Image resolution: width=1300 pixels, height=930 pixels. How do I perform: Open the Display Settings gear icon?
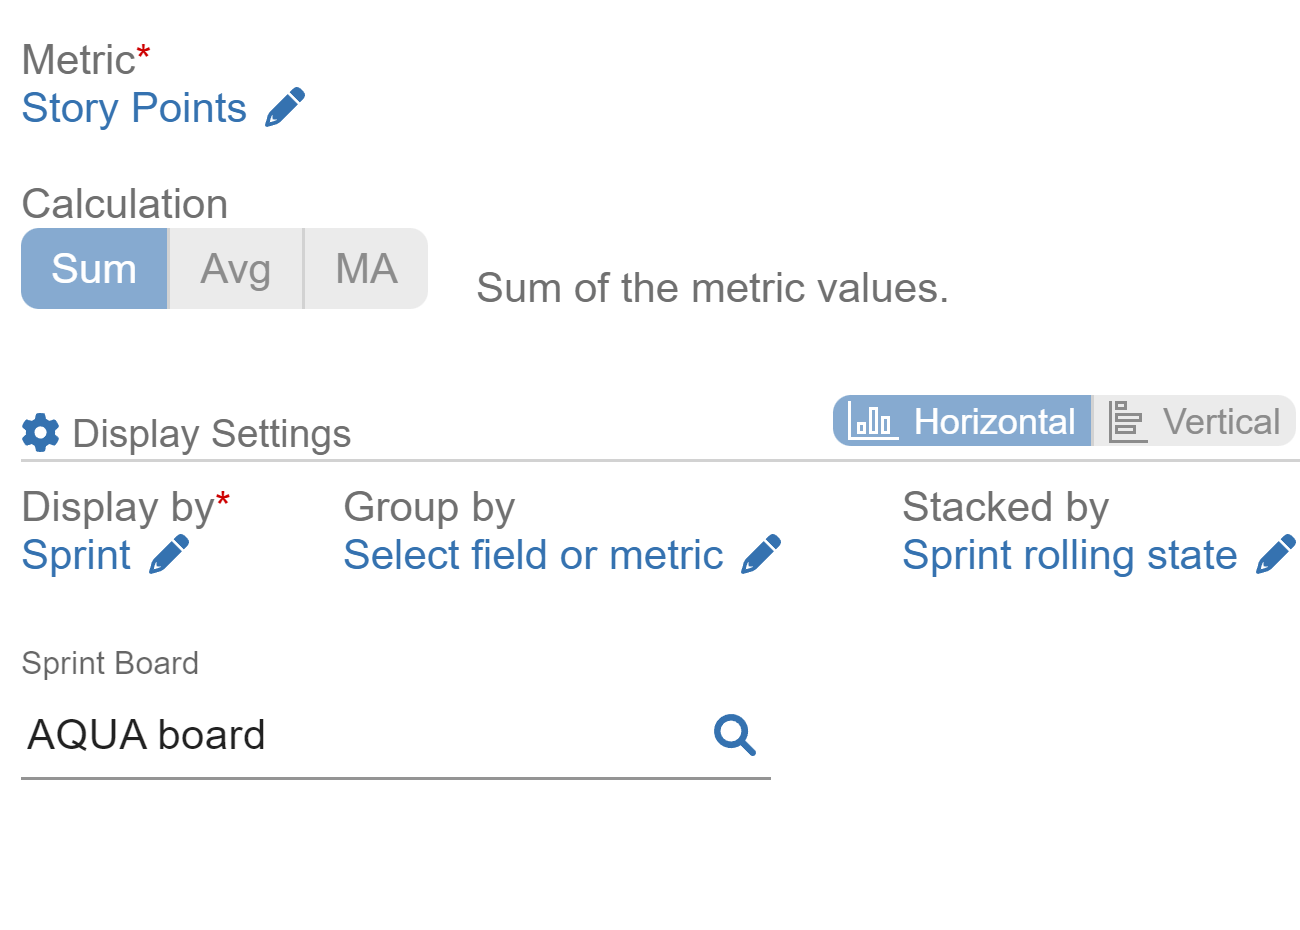coord(38,432)
